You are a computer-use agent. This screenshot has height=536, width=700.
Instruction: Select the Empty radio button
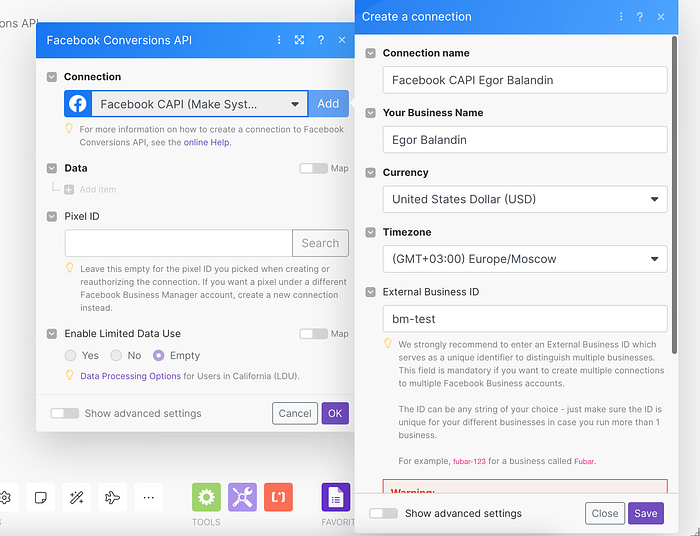click(x=158, y=355)
